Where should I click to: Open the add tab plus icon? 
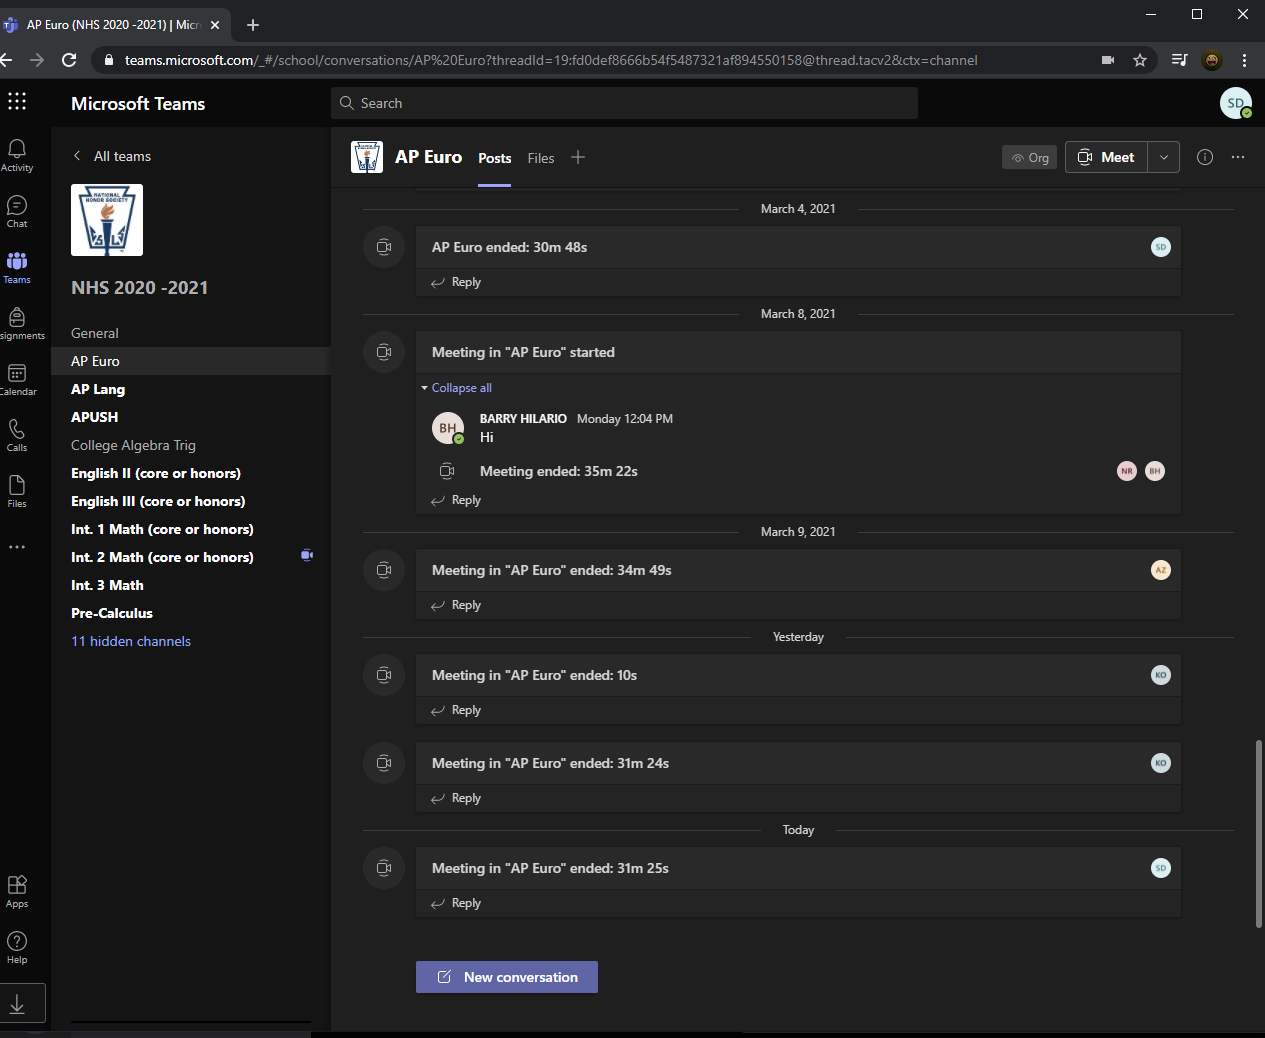(578, 157)
